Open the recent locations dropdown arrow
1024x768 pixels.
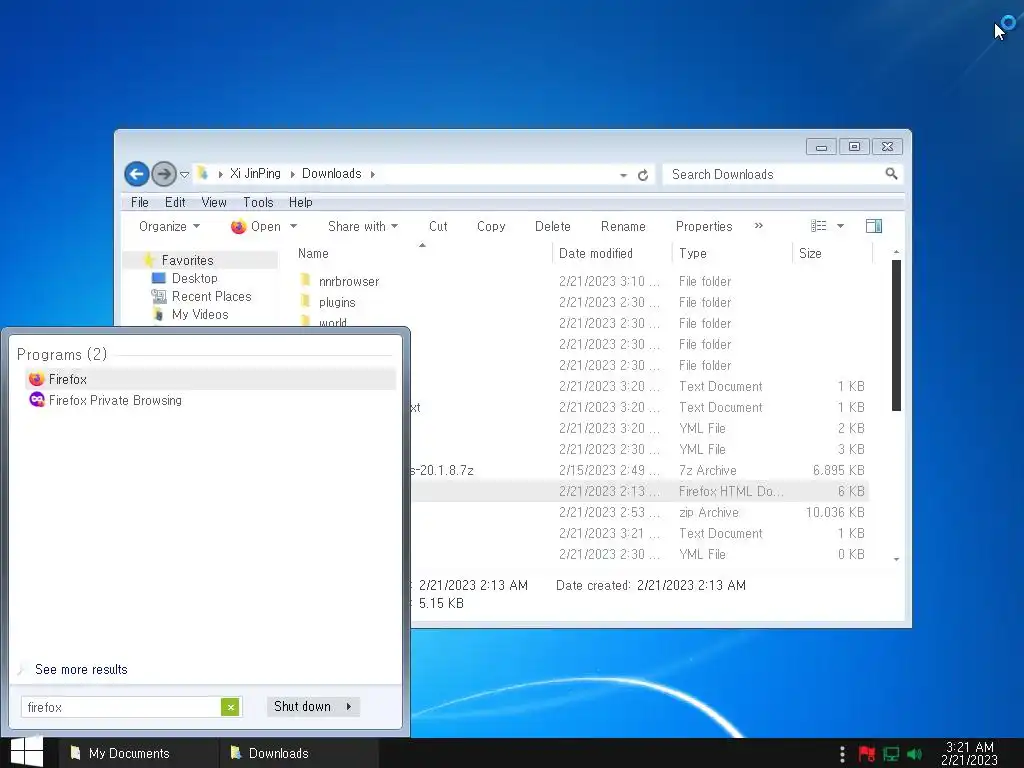[x=184, y=174]
